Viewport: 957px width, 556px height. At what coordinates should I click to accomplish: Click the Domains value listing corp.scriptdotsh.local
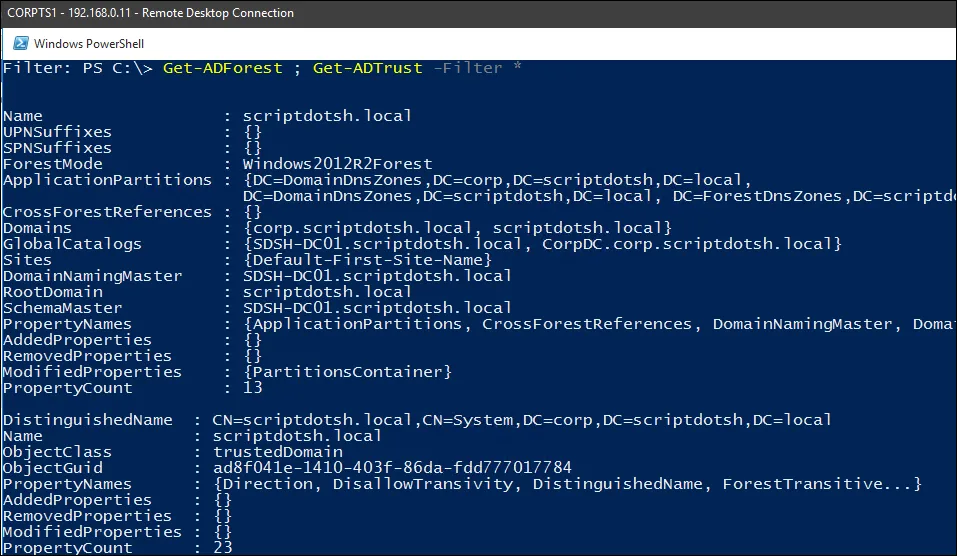(457, 228)
